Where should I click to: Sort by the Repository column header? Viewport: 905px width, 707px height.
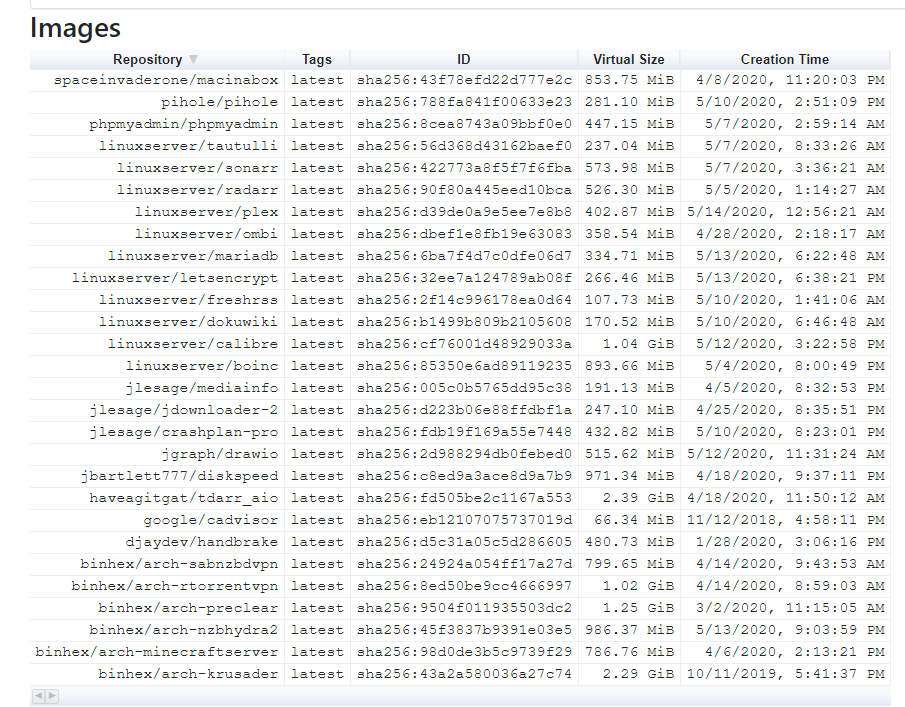click(156, 59)
